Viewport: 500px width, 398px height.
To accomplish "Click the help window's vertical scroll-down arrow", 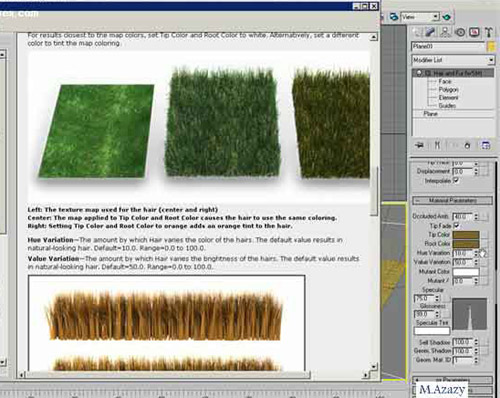I will click(x=374, y=367).
